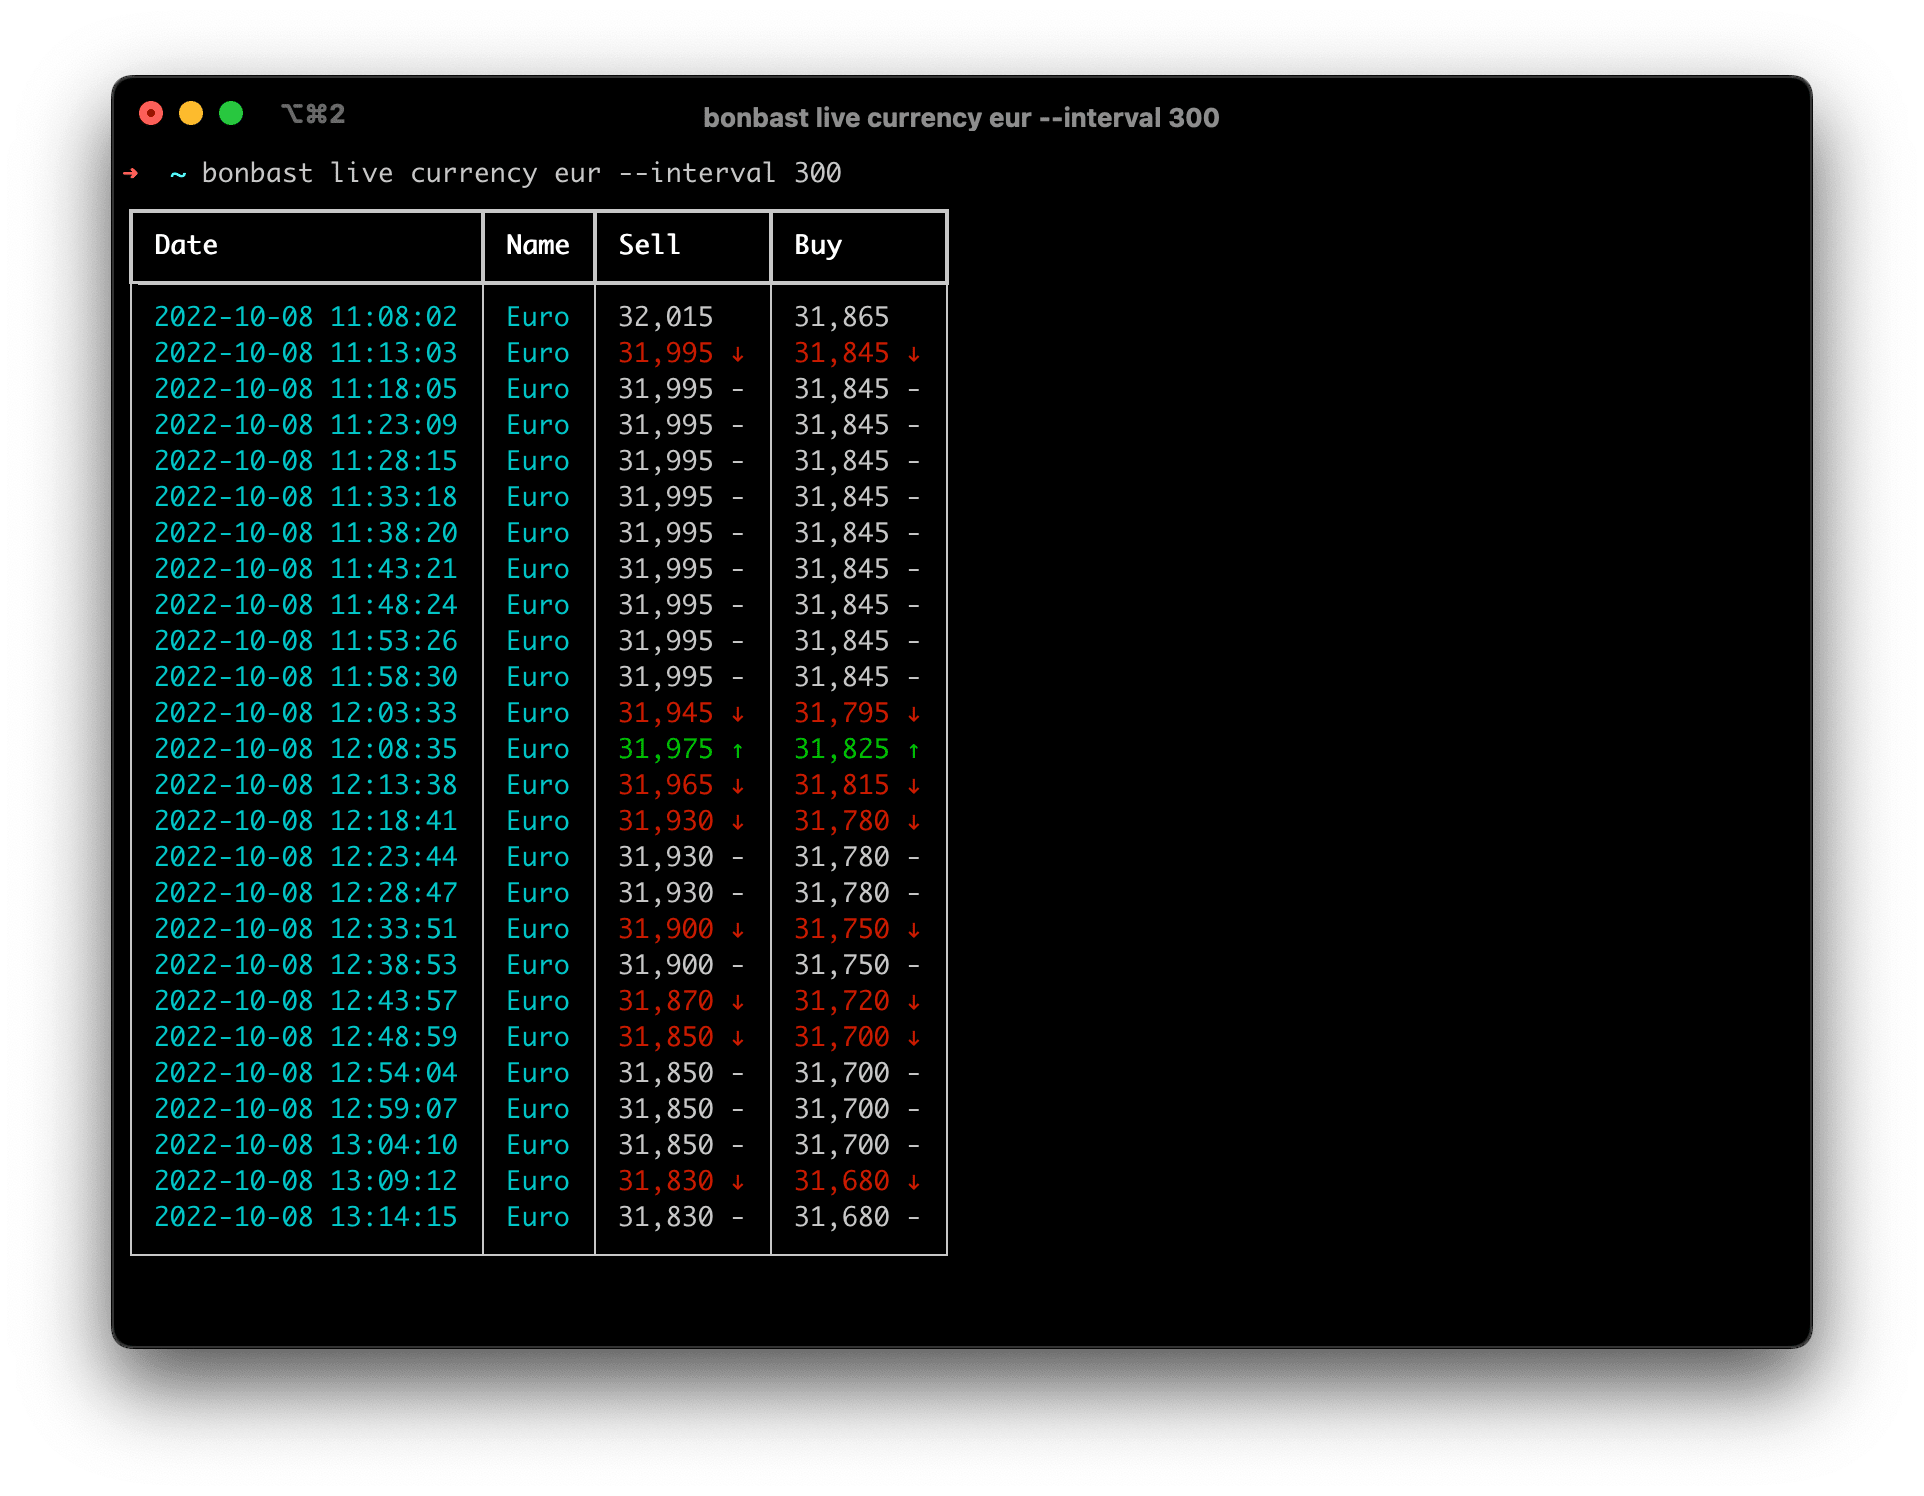This screenshot has width=1924, height=1496.
Task: Select date '2022-10-08 12:18:41'
Action: (x=306, y=821)
